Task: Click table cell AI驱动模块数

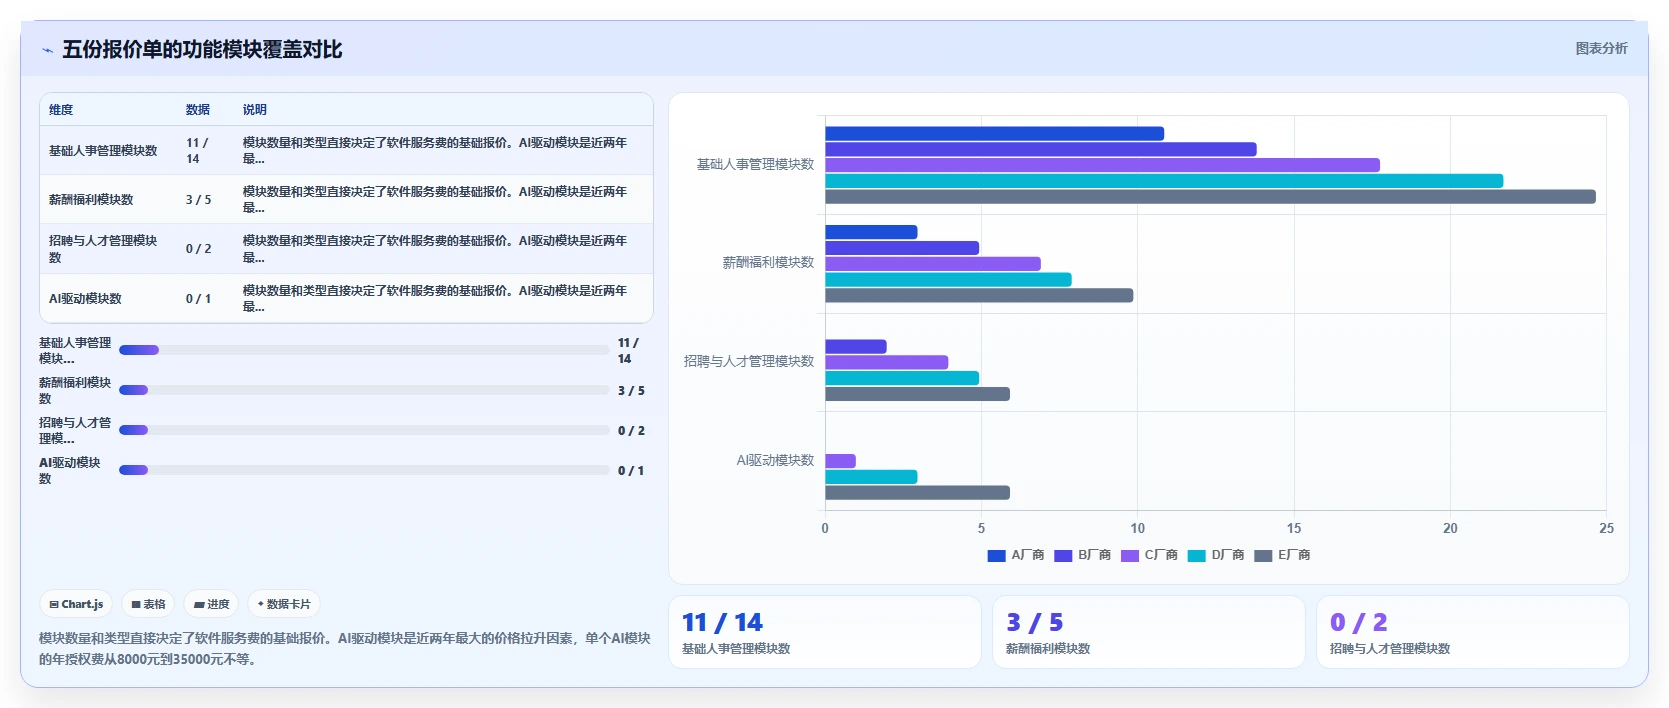Action: click(85, 299)
